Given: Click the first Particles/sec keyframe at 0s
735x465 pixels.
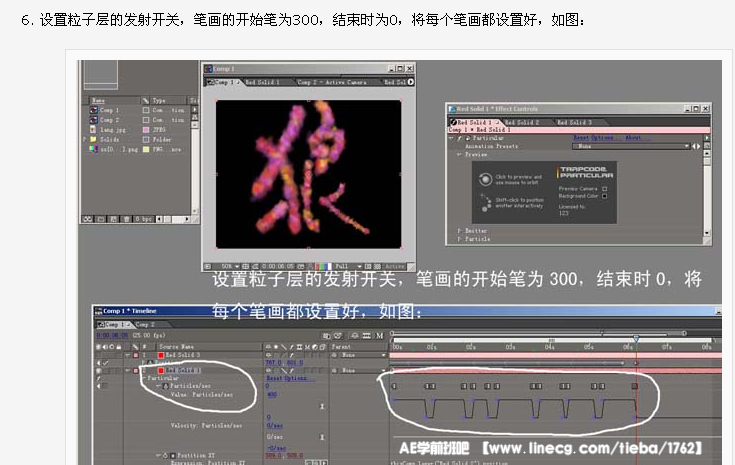Looking at the screenshot, I should tap(394, 386).
